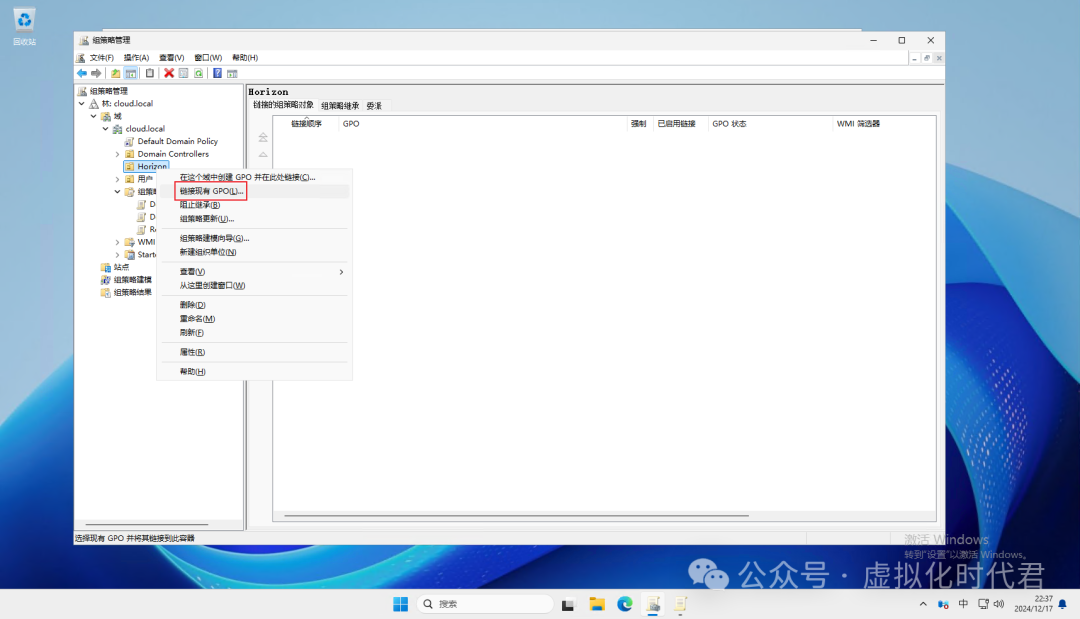Click the move link to top arrow
This screenshot has width=1080, height=619.
[x=263, y=138]
